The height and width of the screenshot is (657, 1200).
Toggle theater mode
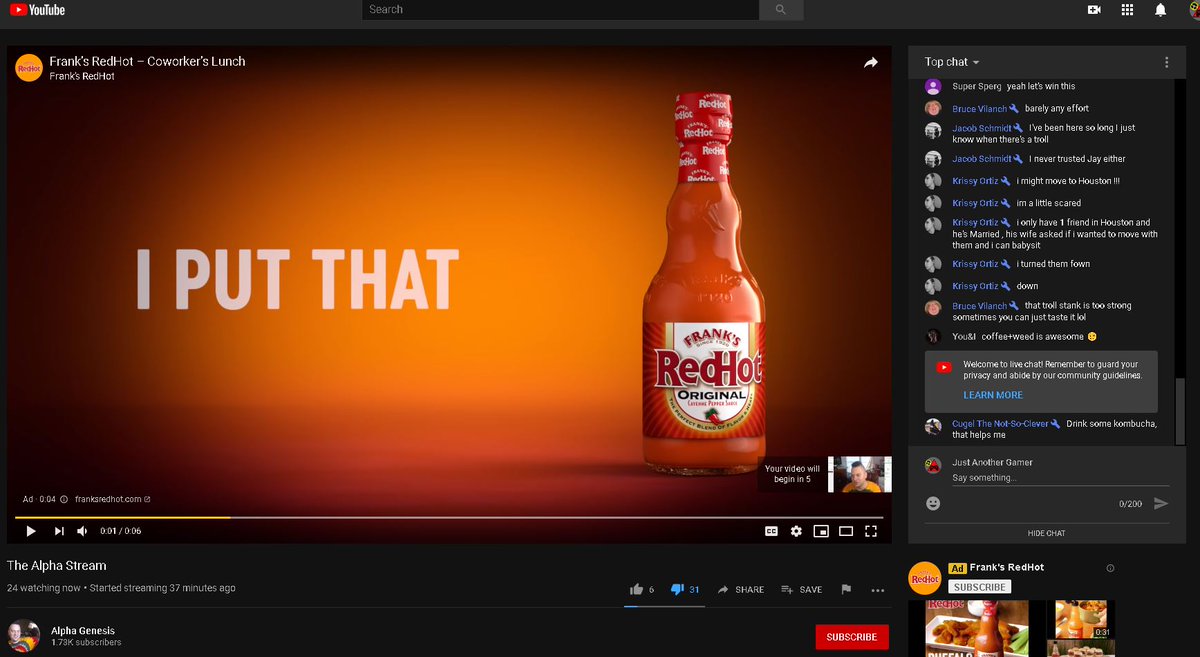tap(846, 531)
